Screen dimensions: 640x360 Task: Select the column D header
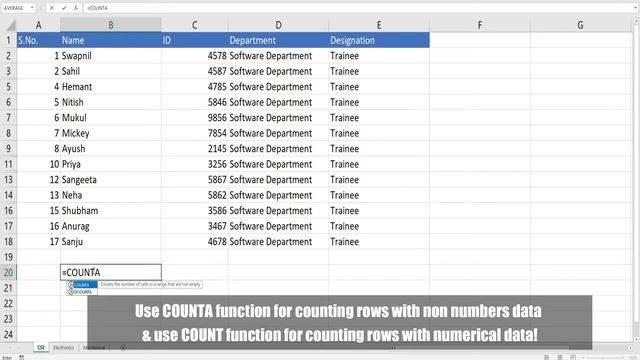[x=278, y=25]
